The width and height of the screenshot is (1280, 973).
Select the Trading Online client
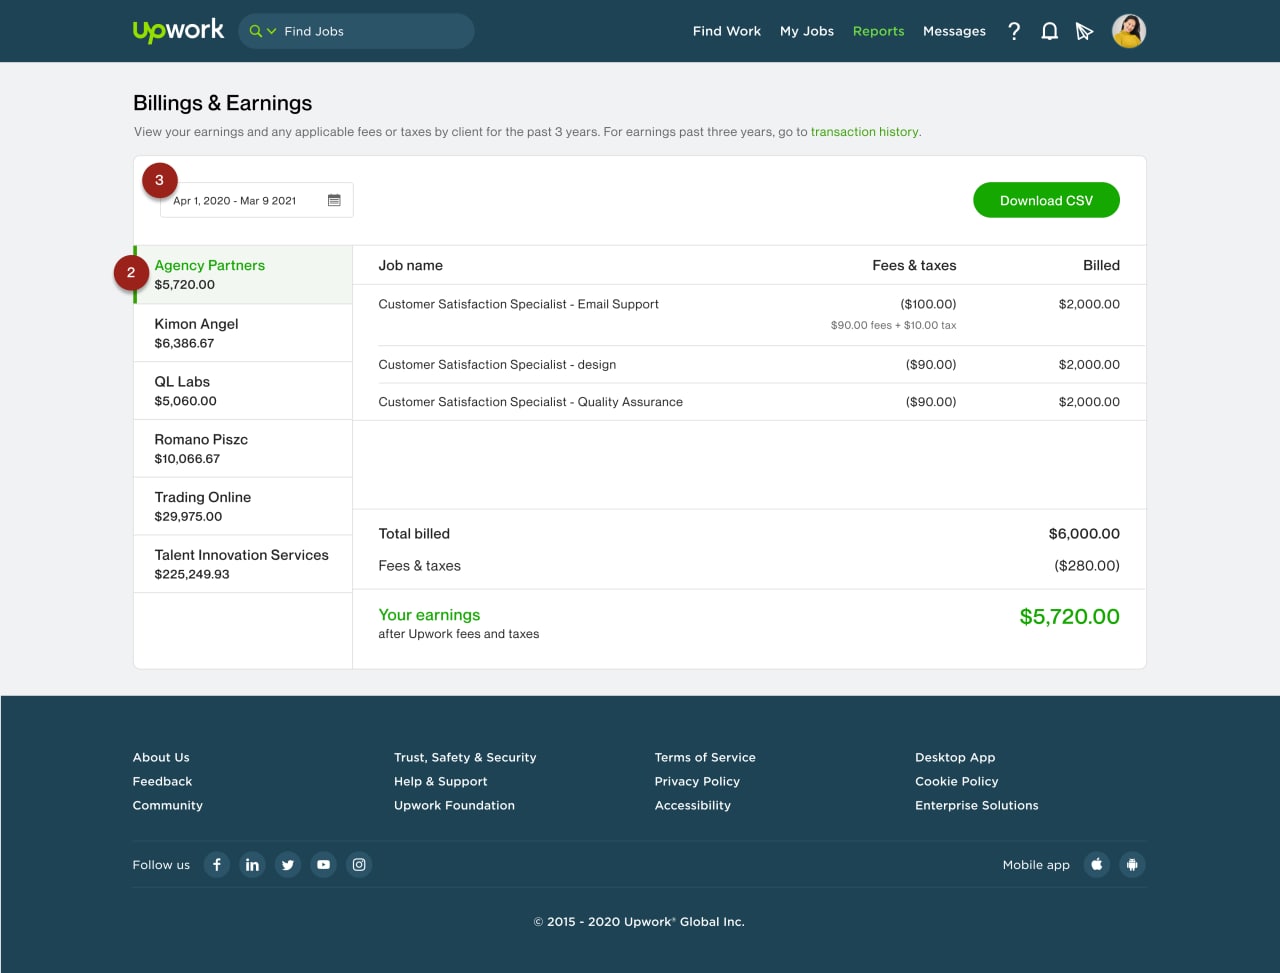243,507
